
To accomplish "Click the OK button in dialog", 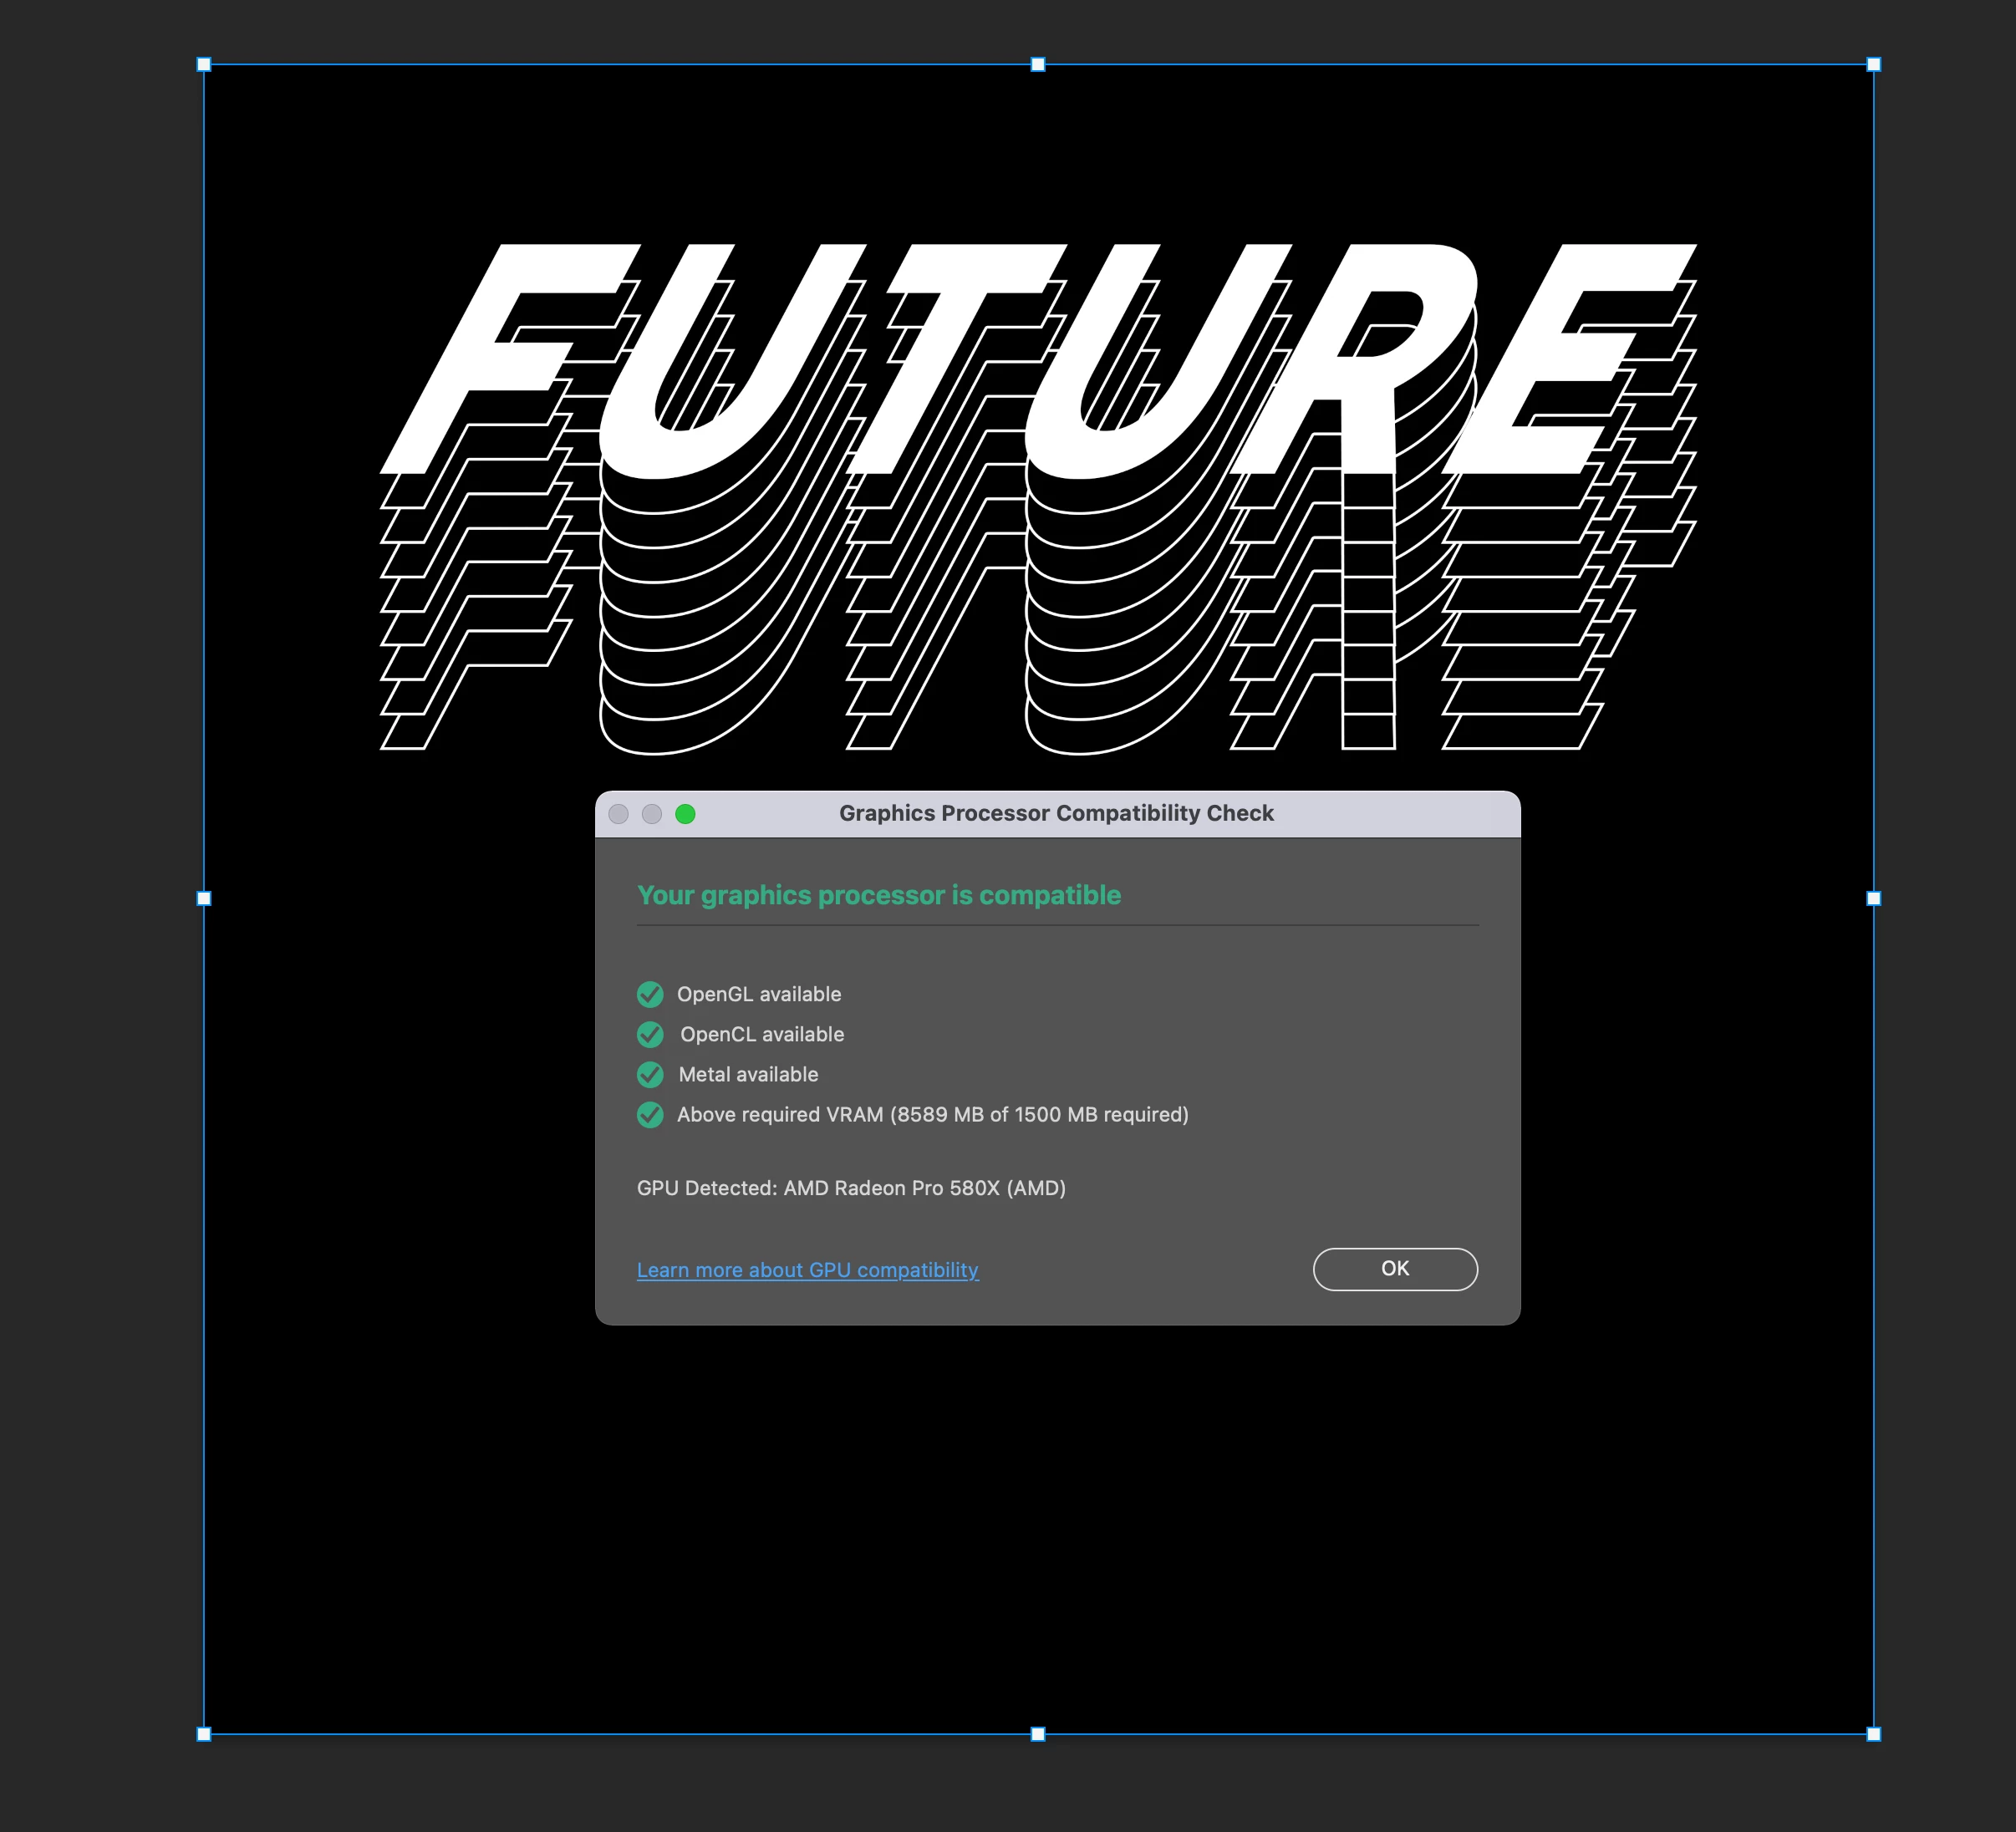I will (1395, 1269).
